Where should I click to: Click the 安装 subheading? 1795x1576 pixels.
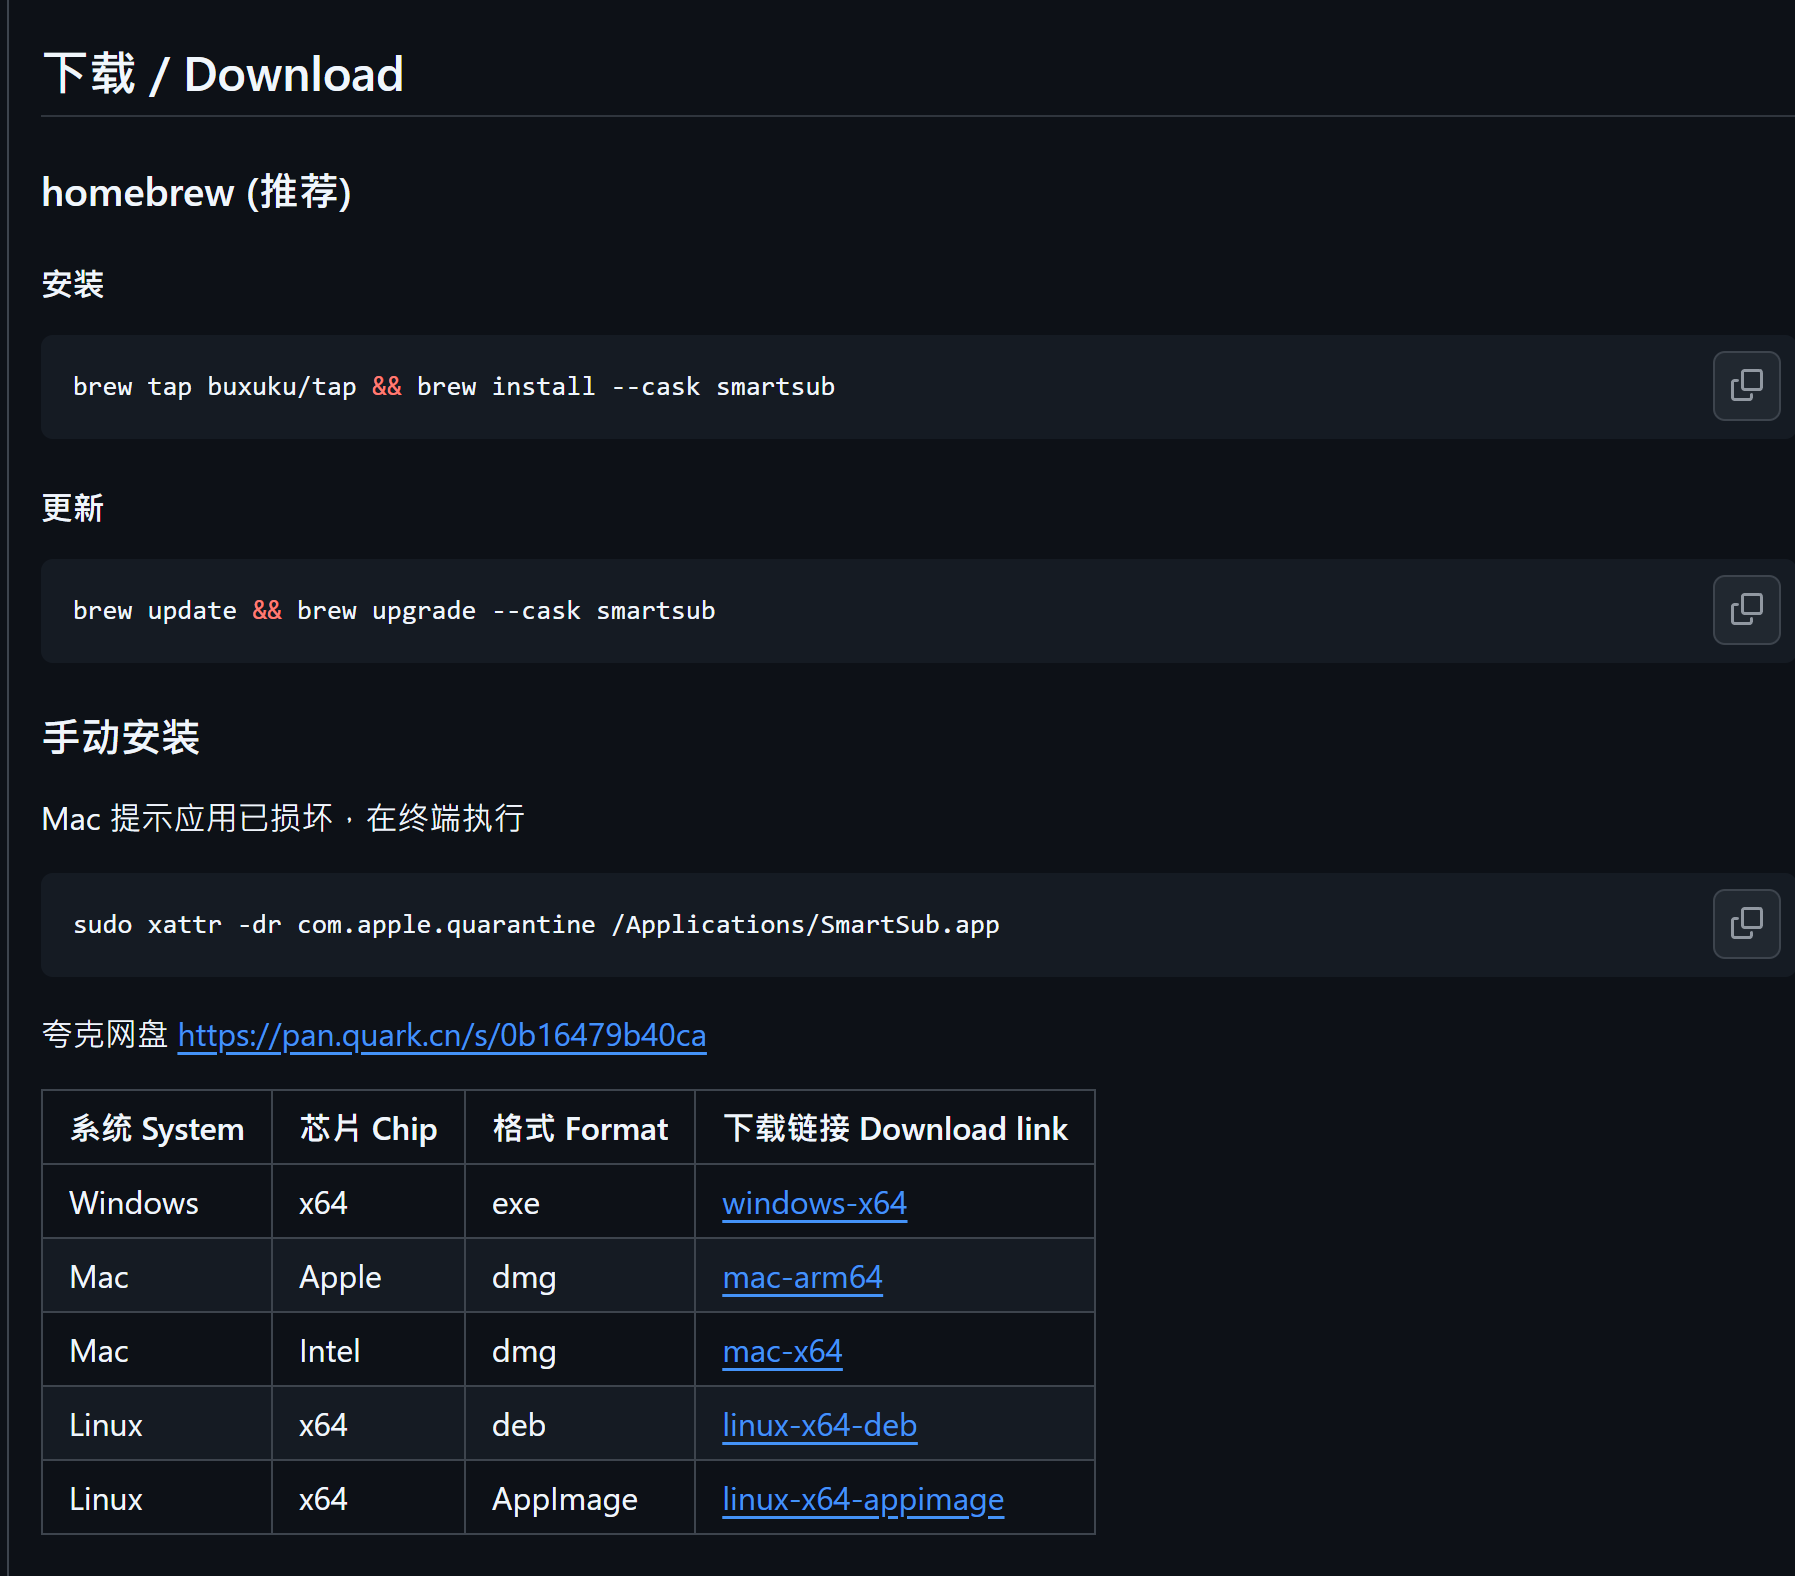coord(73,284)
